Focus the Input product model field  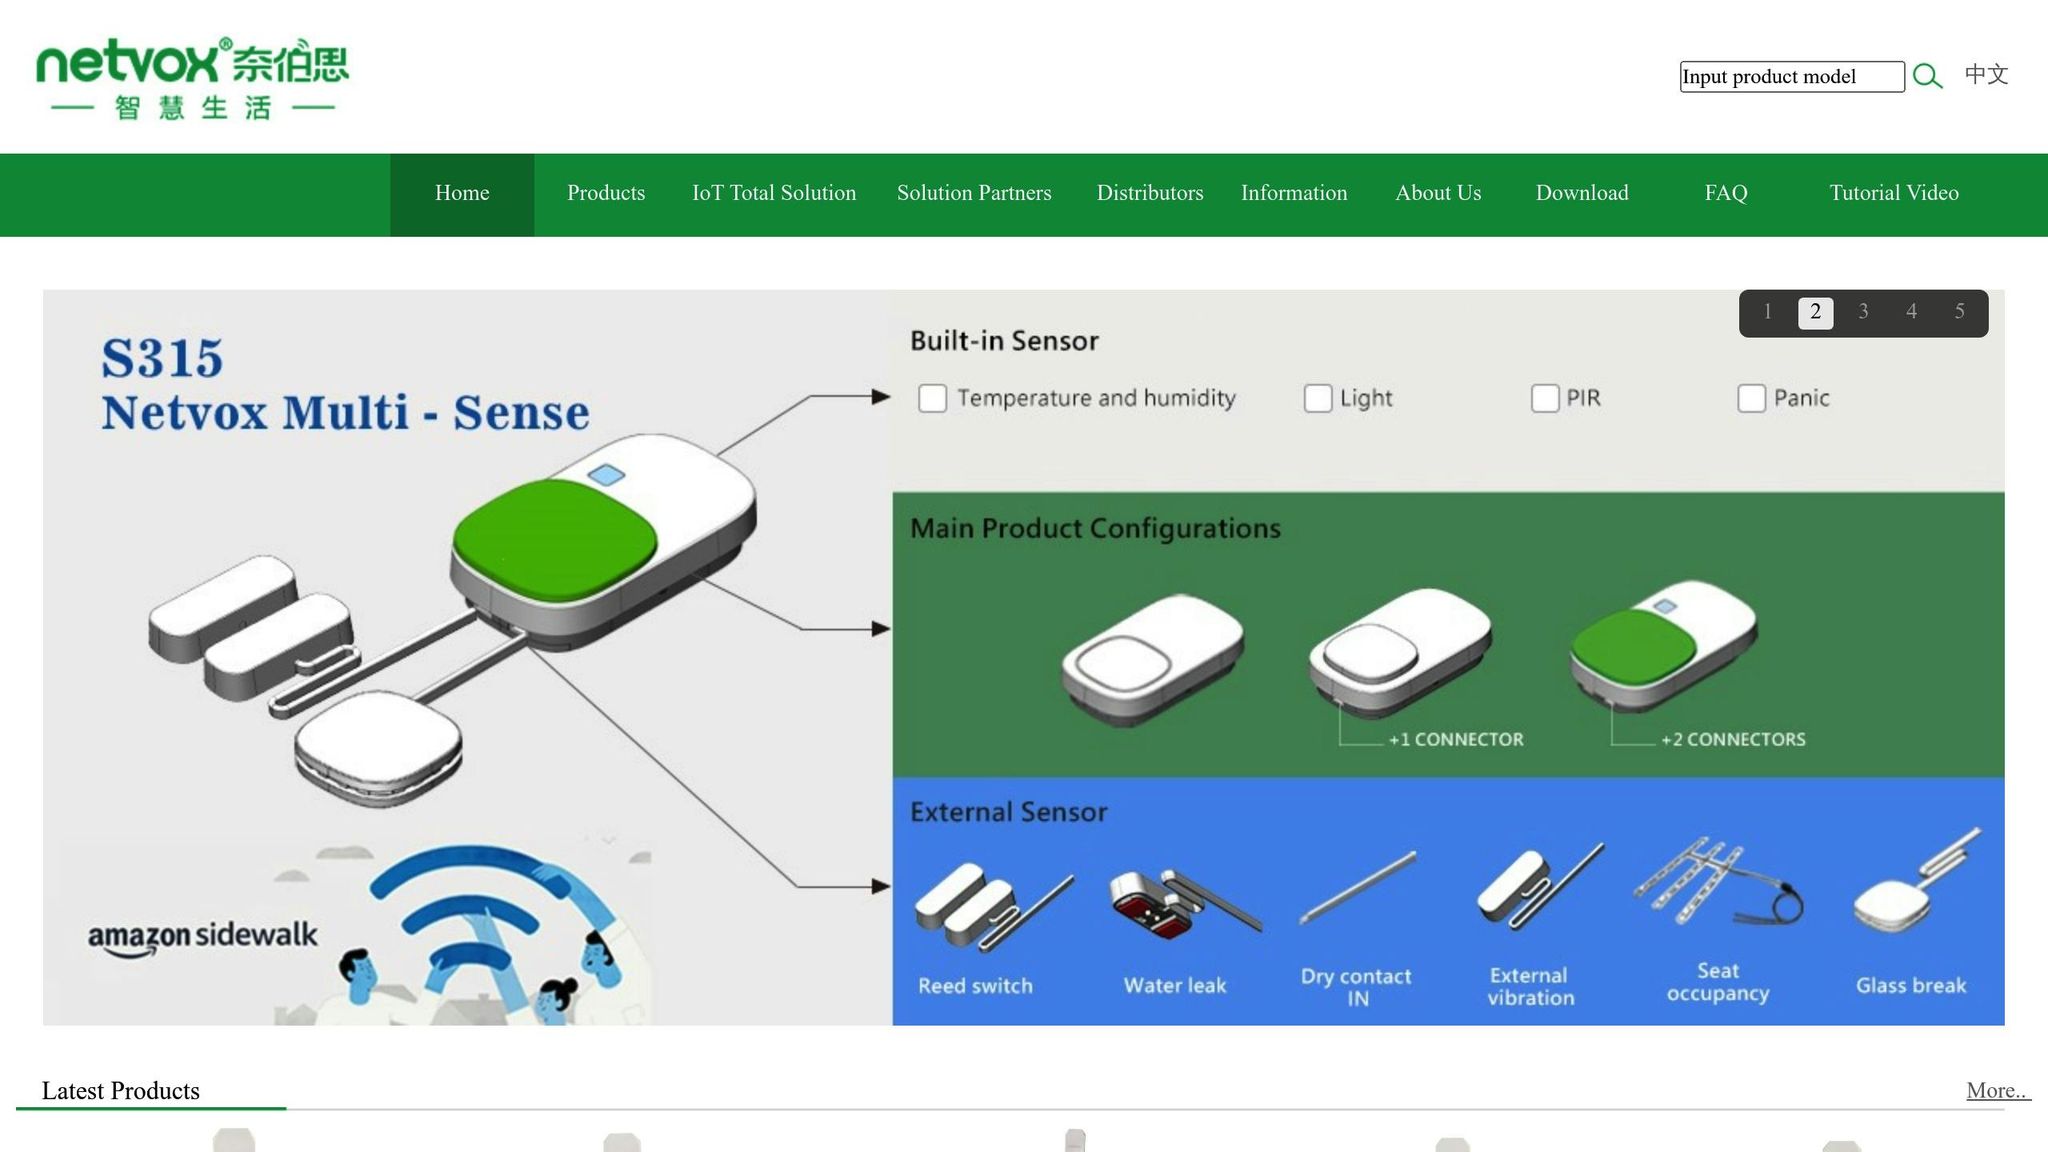[x=1792, y=77]
